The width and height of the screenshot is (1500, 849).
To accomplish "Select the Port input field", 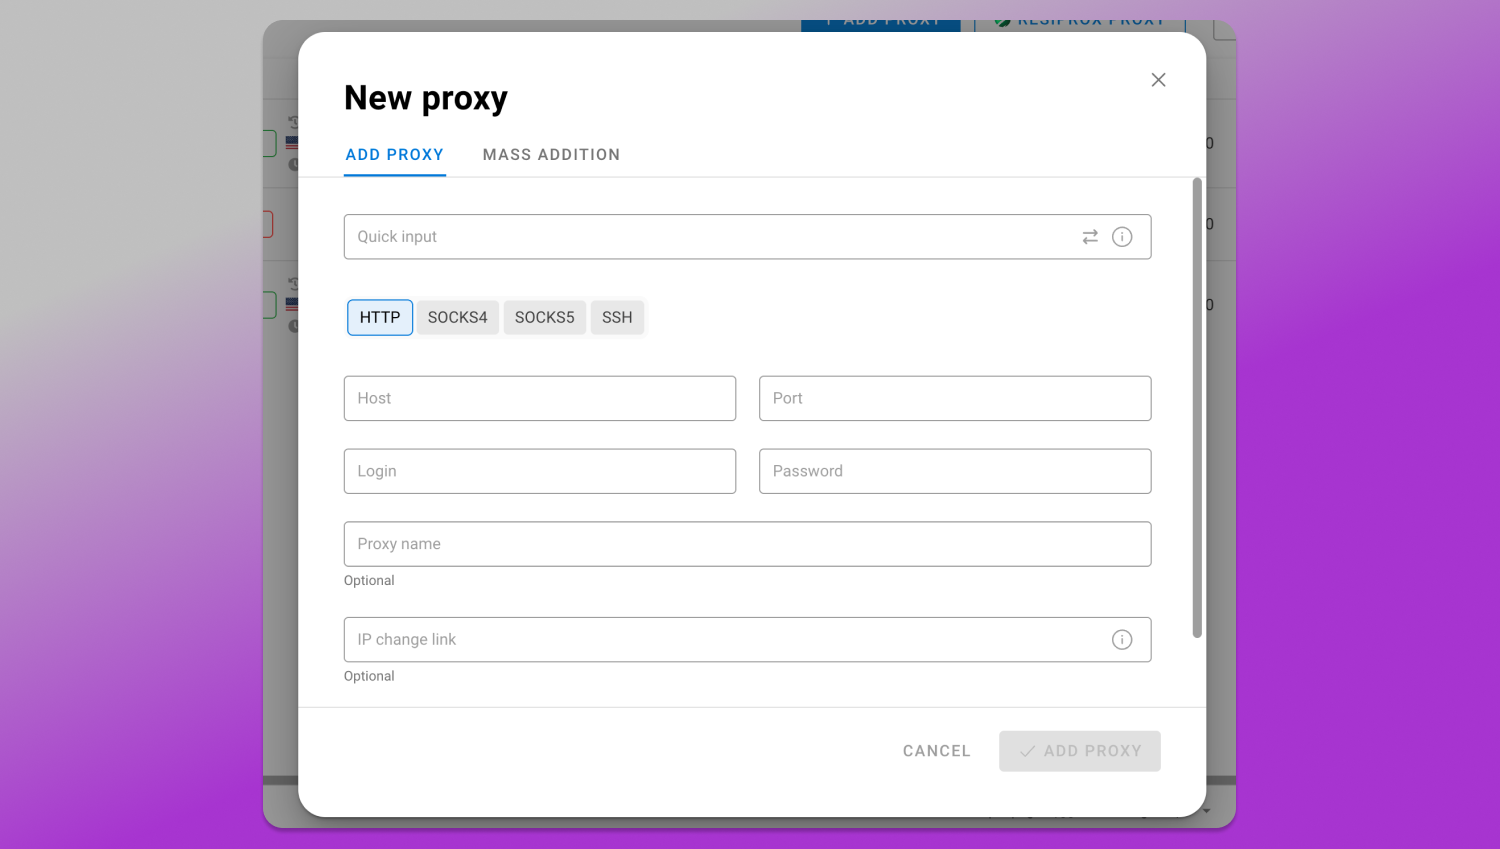I will tap(955, 398).
